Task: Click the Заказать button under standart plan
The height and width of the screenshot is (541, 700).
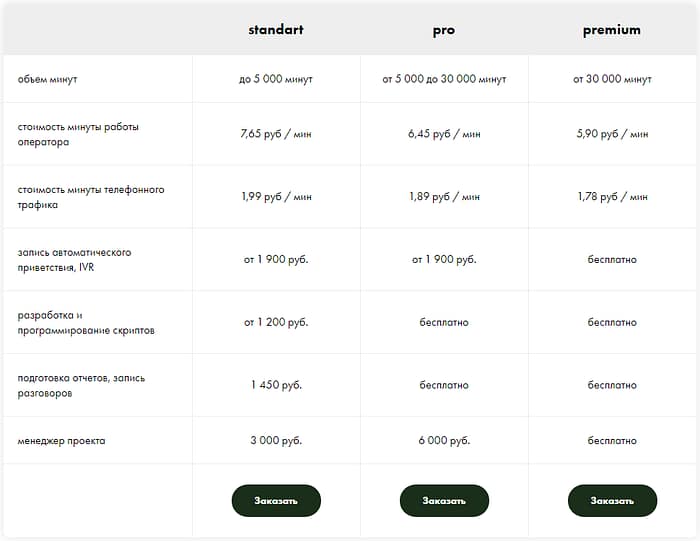Action: [x=276, y=500]
